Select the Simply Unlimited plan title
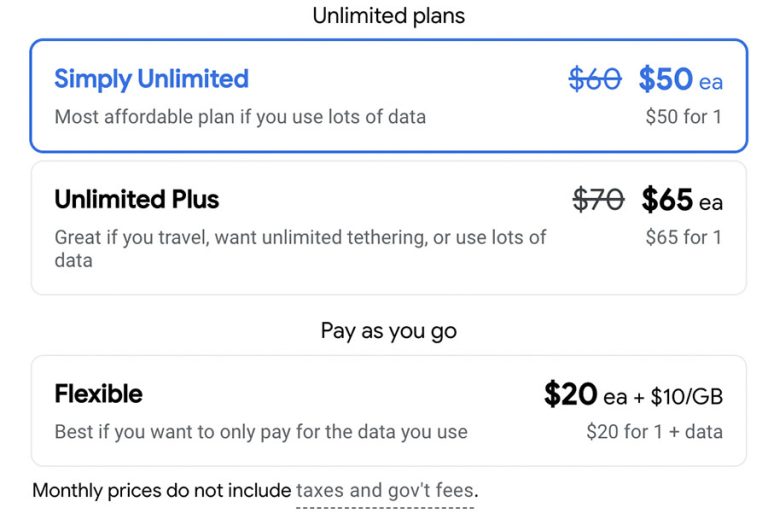 [x=151, y=79]
